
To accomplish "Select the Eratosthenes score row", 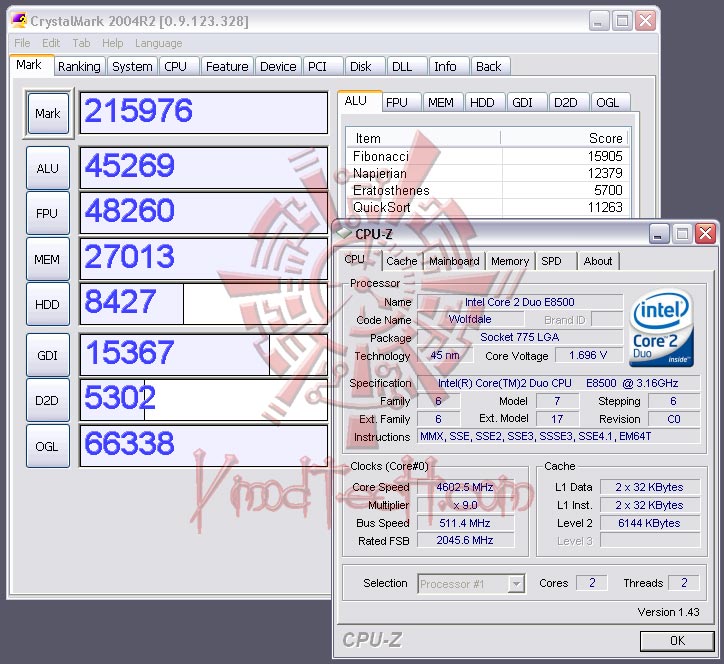I will coord(488,190).
